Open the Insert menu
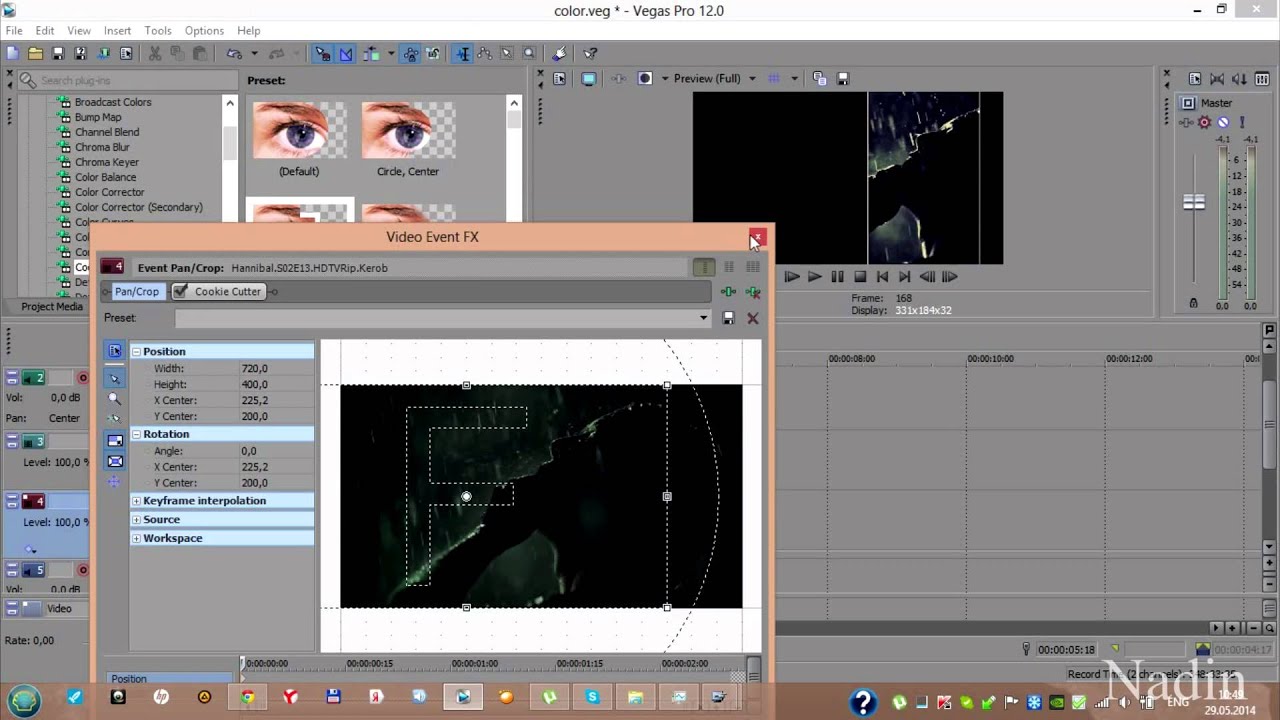The height and width of the screenshot is (720, 1280). 117,31
